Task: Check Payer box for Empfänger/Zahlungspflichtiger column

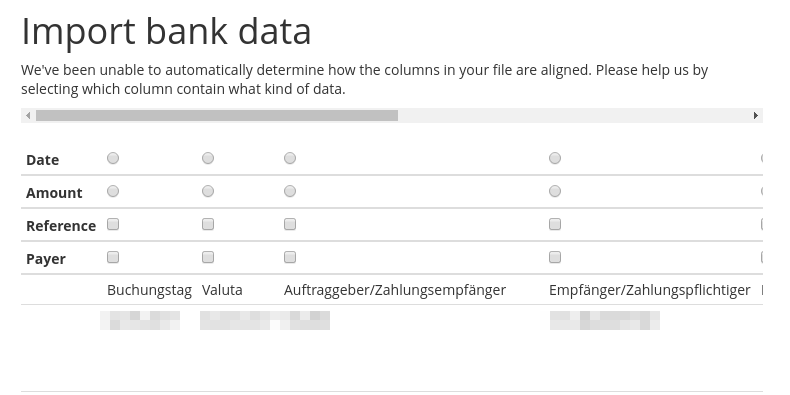Action: [x=555, y=257]
